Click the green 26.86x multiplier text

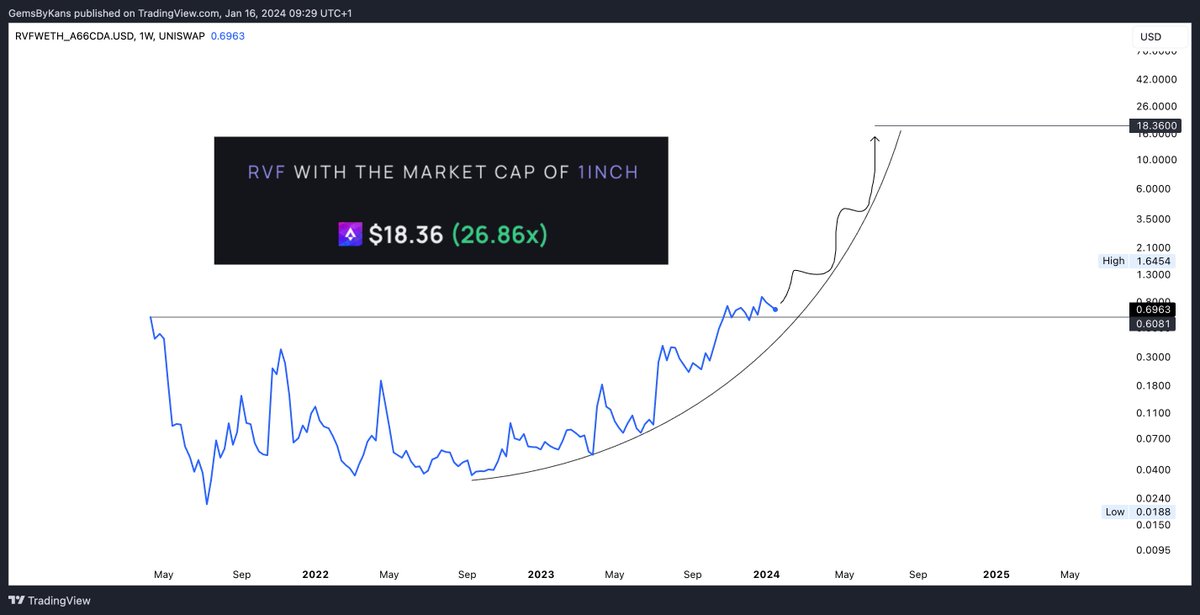click(x=500, y=235)
